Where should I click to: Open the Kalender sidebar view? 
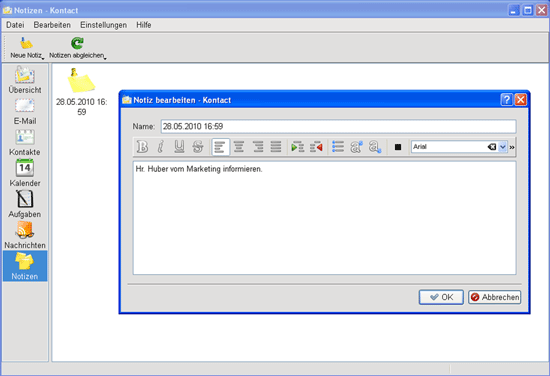click(x=25, y=173)
